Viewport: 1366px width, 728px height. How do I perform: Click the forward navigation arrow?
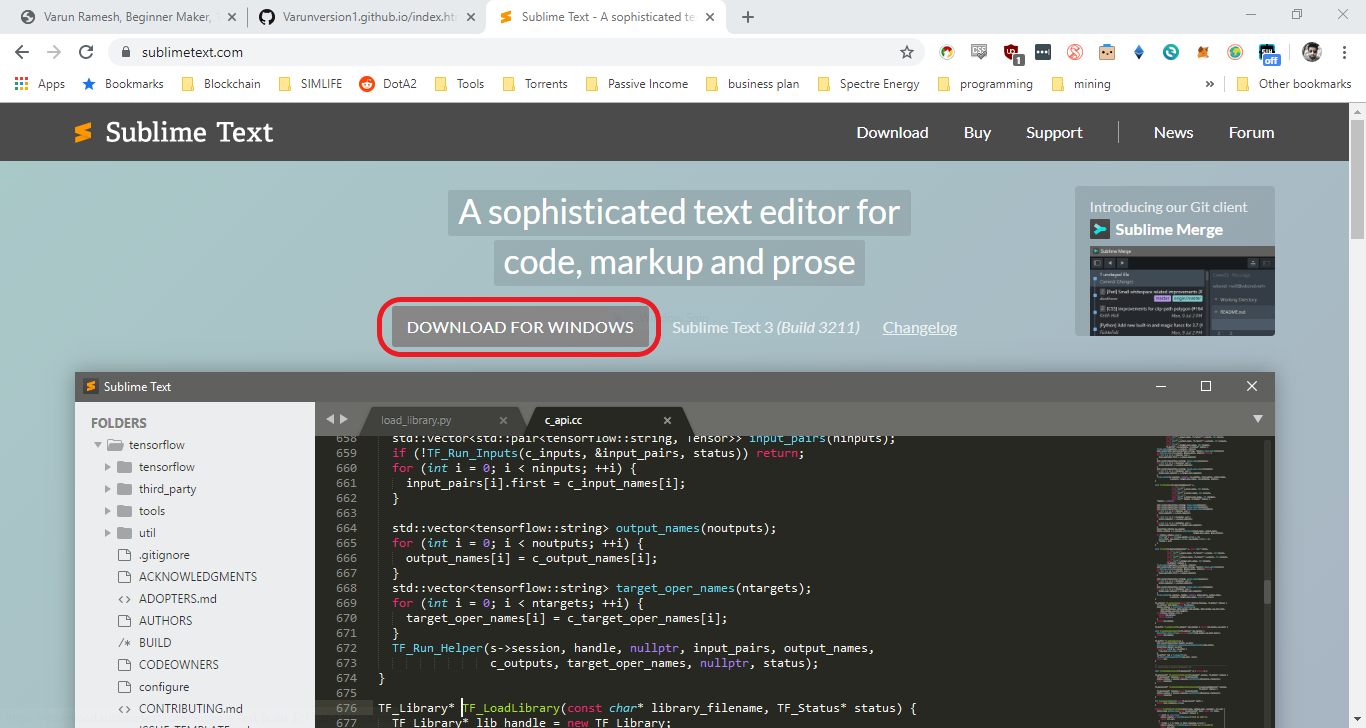point(54,52)
